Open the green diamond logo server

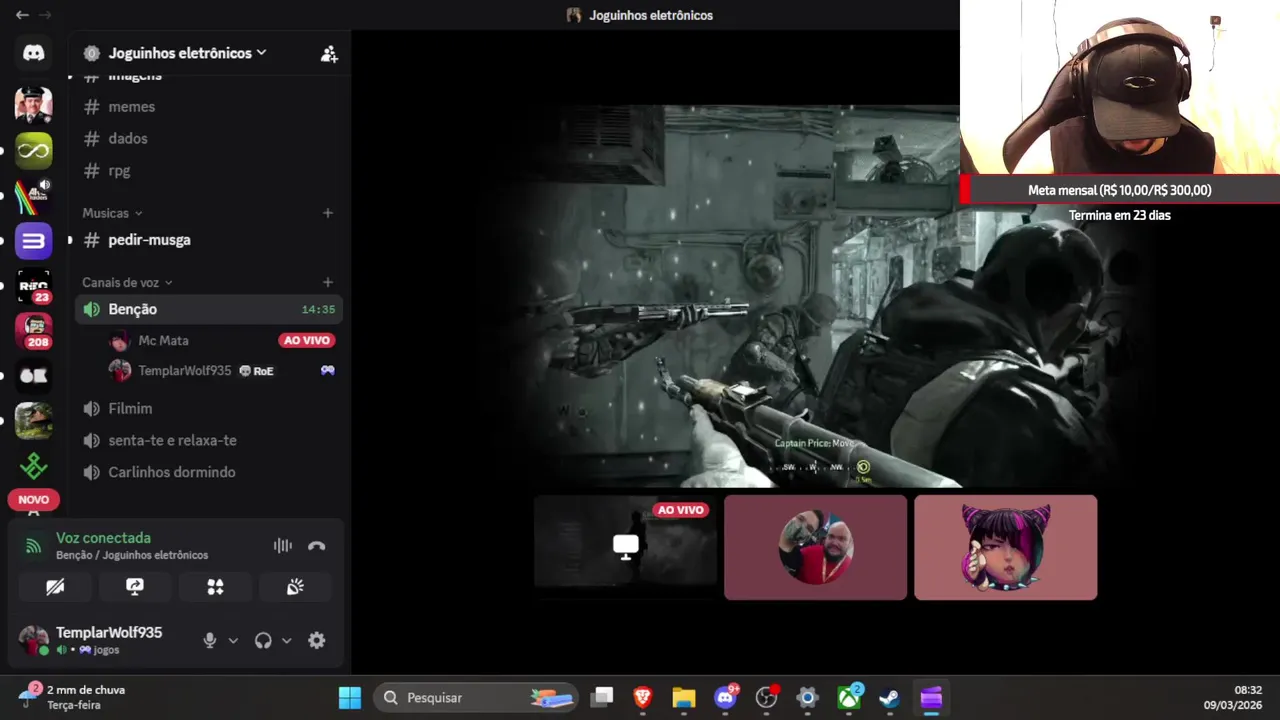[x=33, y=466]
